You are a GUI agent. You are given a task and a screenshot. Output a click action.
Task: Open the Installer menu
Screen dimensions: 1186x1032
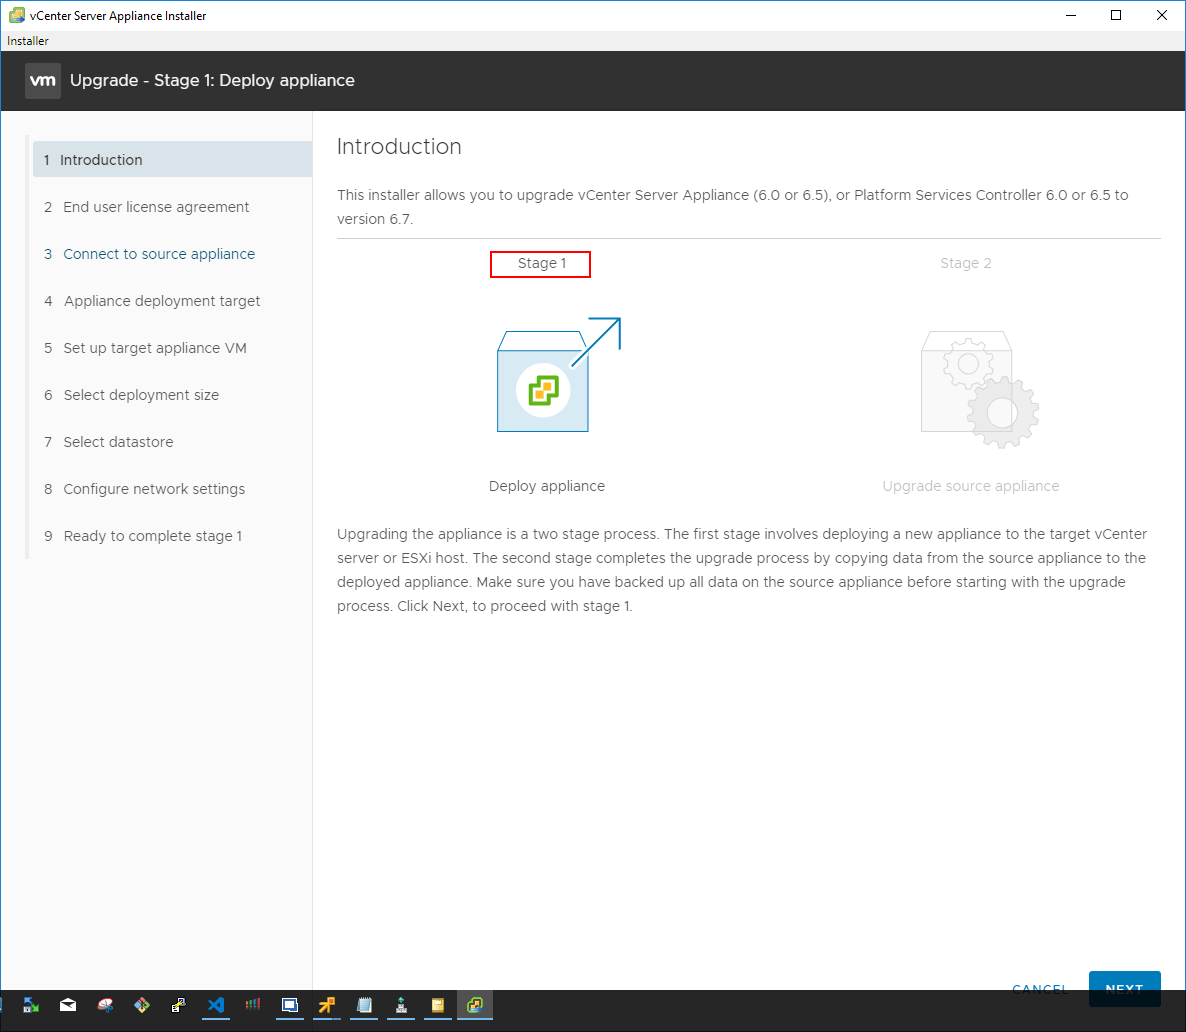coord(28,41)
